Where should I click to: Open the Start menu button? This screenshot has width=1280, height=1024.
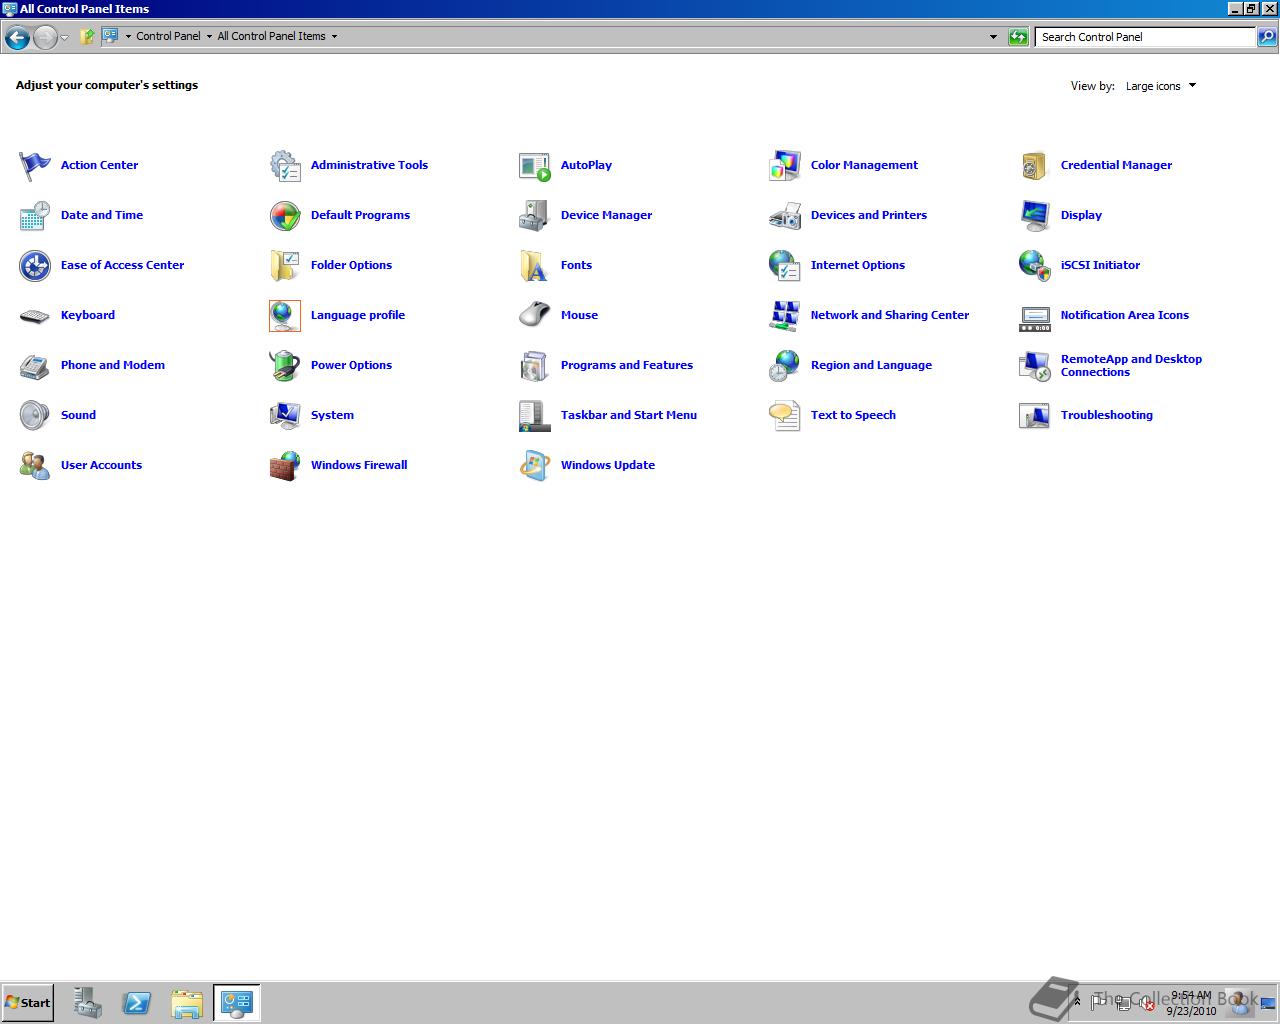click(27, 1003)
